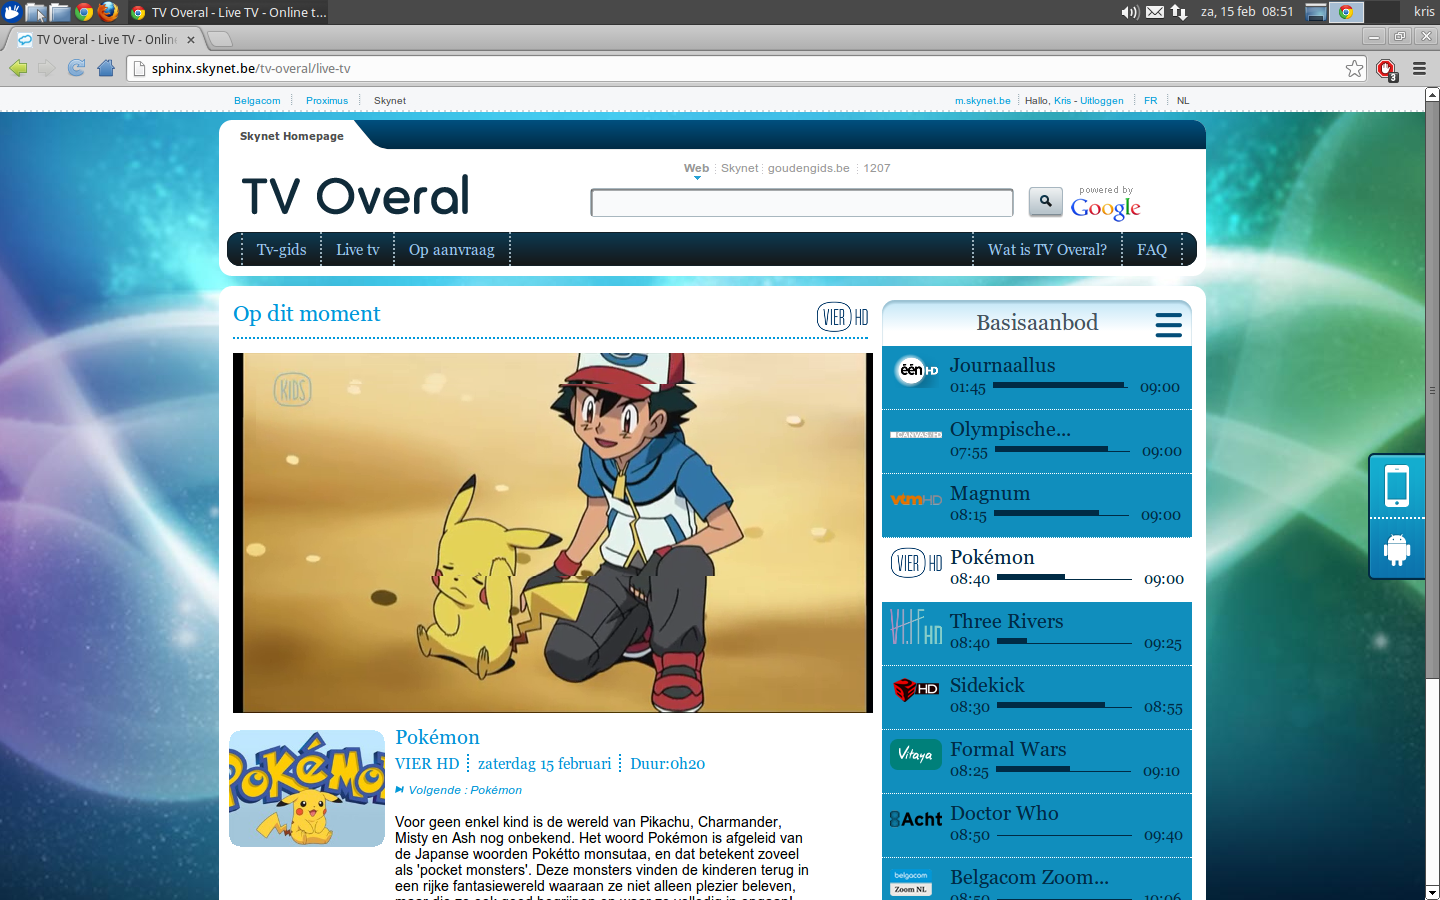Focus the web search input field

point(802,203)
